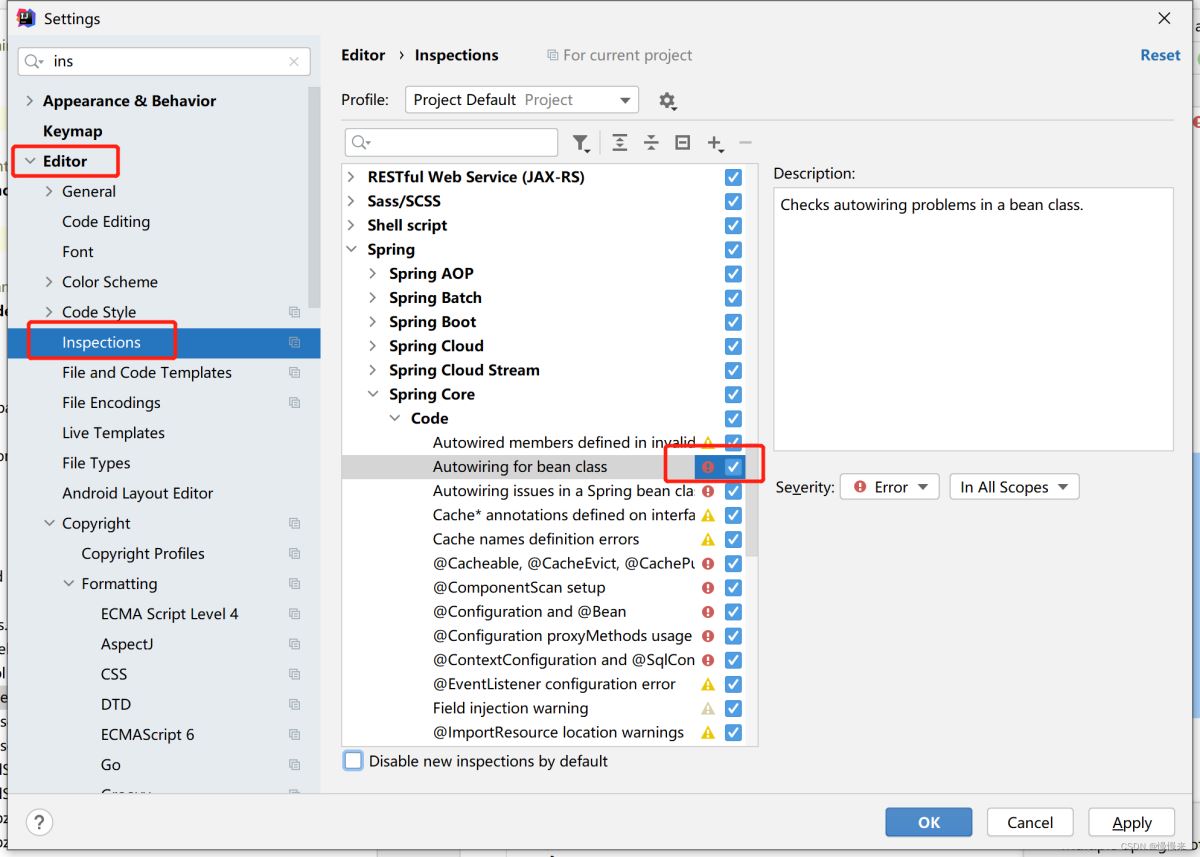Clear the settings search text with X
The width and height of the screenshot is (1200, 857).
pos(294,61)
